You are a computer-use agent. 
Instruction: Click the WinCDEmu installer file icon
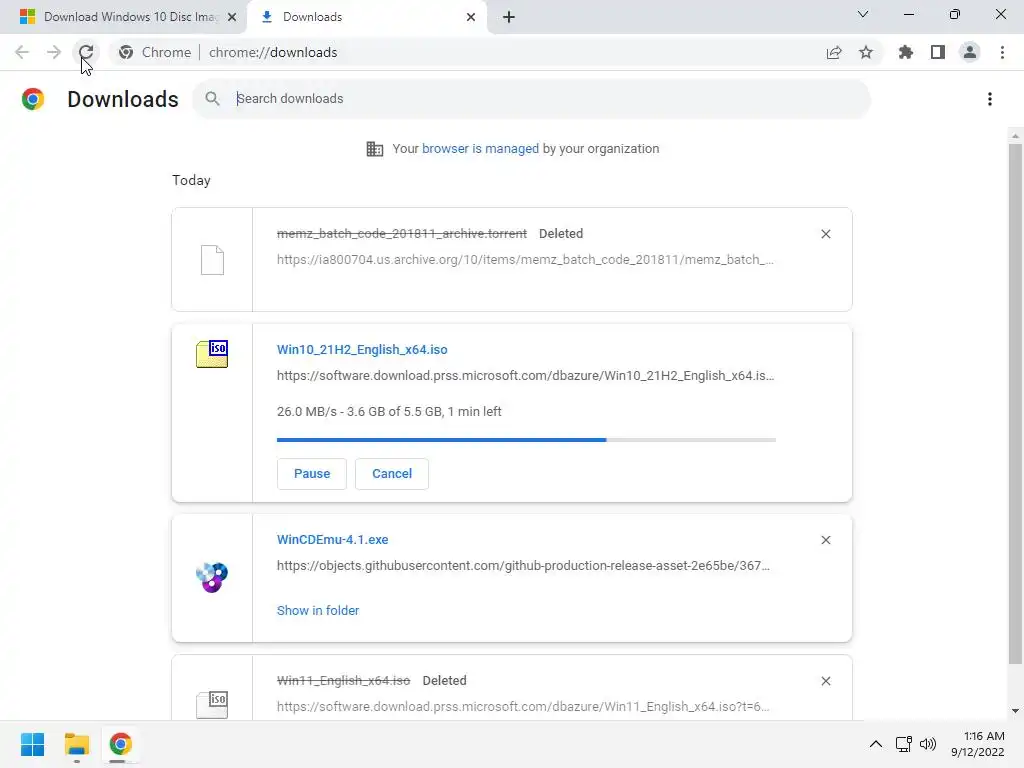pos(212,577)
